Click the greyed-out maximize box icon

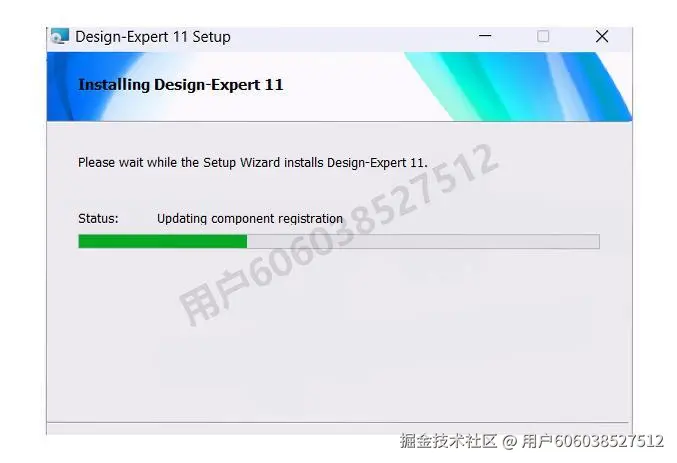543,36
